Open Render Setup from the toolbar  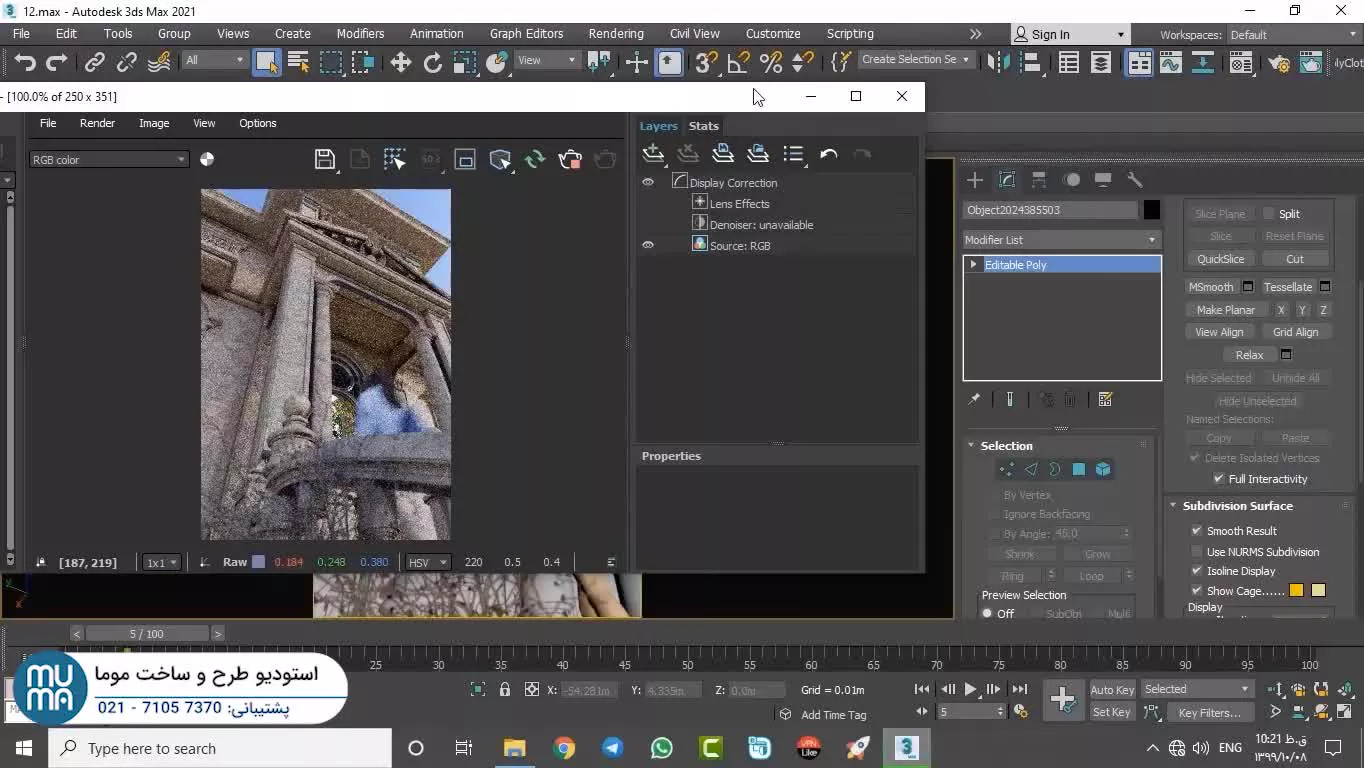pos(1278,63)
